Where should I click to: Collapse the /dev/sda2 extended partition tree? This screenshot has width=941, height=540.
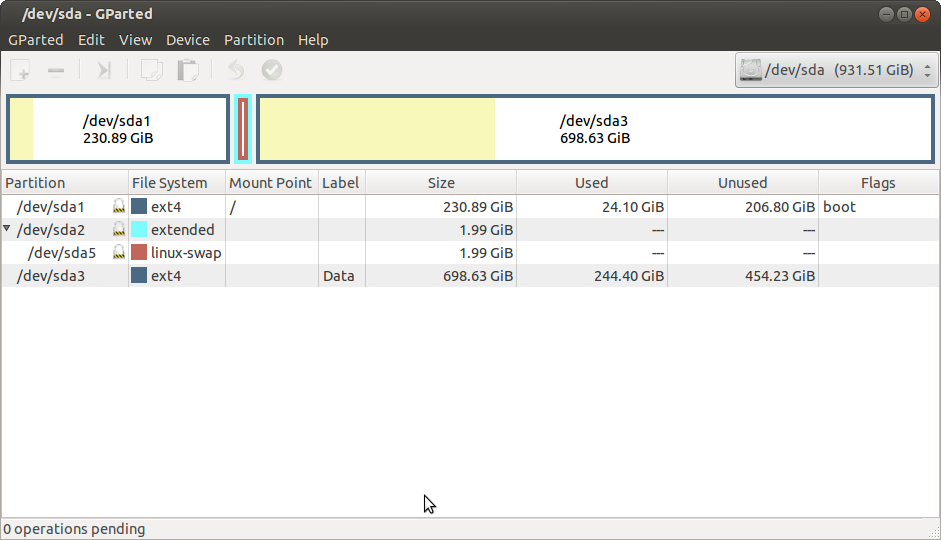[8, 230]
